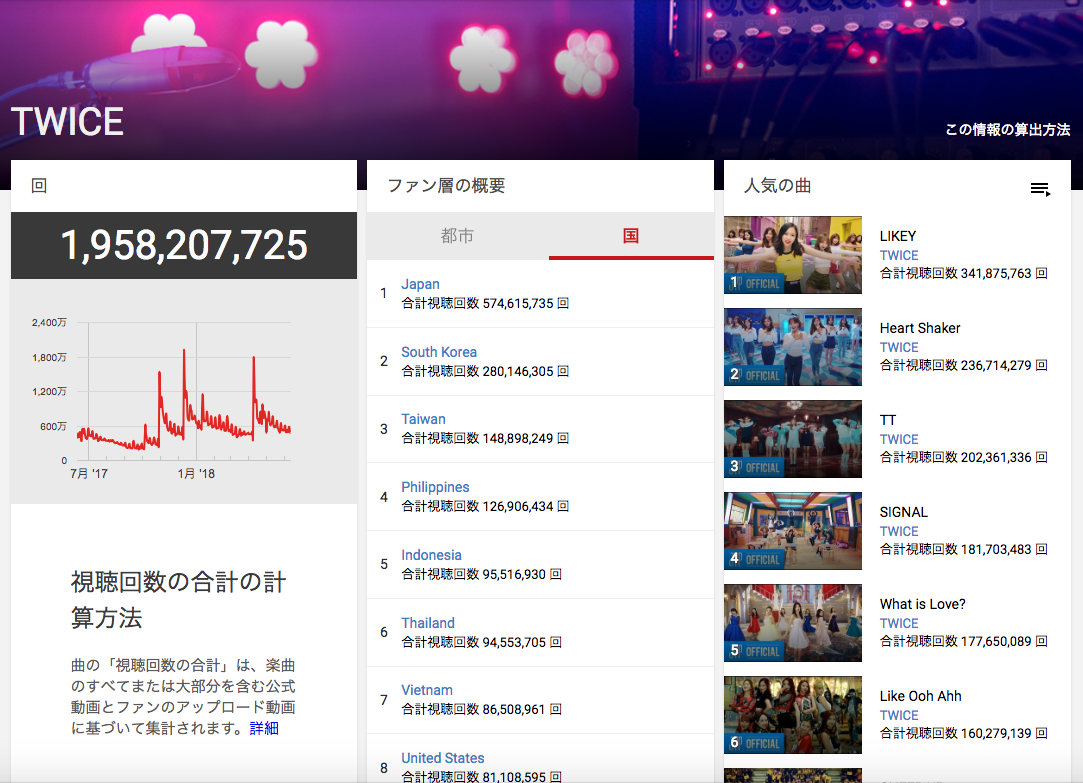
Task: Open TWICE artist link under Heart Shaker
Action: (899, 347)
